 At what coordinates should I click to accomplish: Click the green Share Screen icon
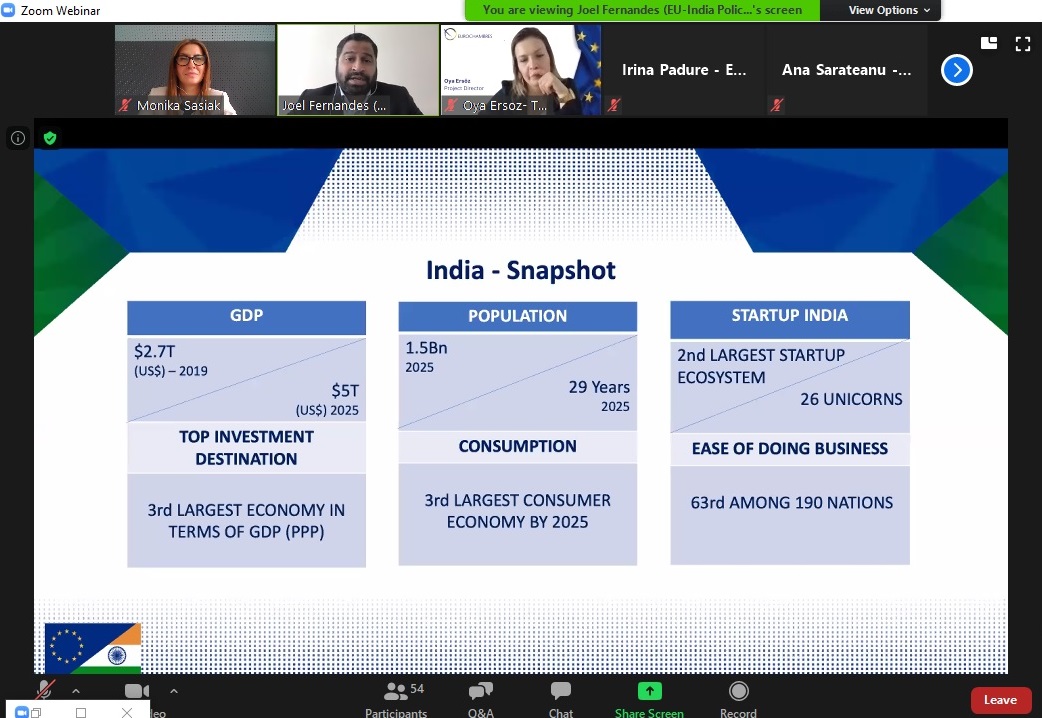point(649,691)
